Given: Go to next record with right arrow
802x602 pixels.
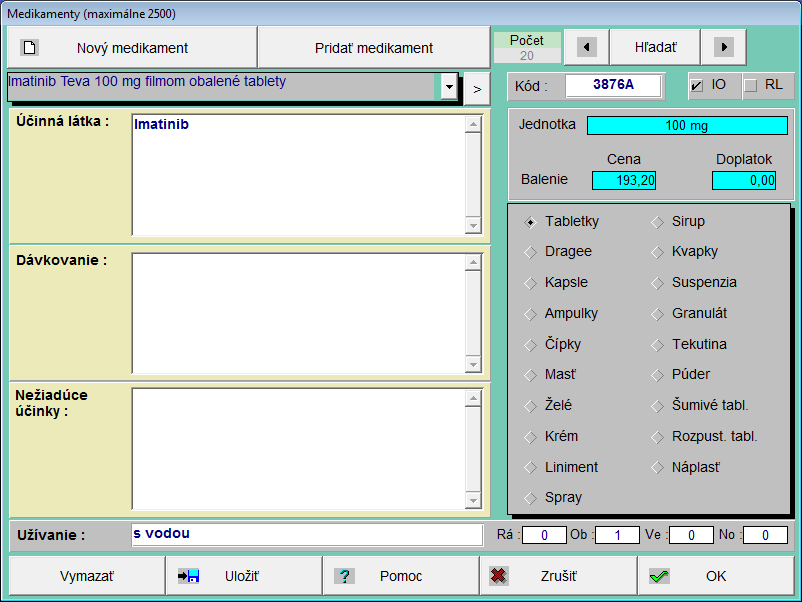Looking at the screenshot, I should pyautogui.click(x=723, y=47).
